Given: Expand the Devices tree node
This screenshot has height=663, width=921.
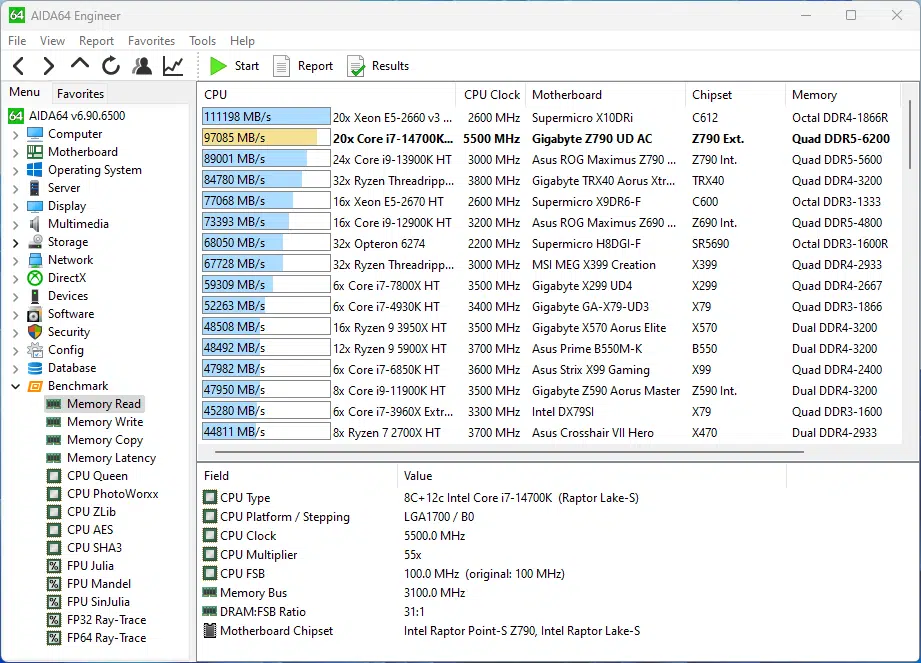Looking at the screenshot, I should coord(16,297).
